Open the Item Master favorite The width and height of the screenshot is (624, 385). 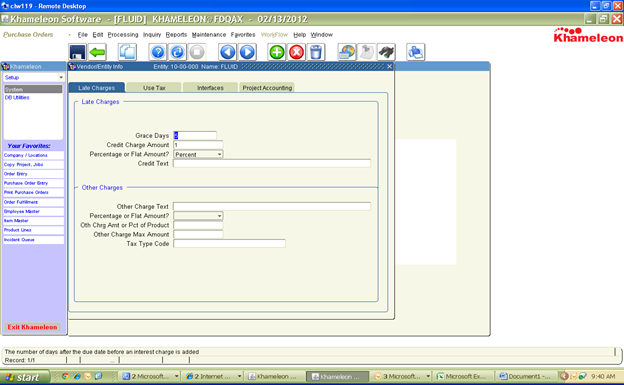point(33,221)
